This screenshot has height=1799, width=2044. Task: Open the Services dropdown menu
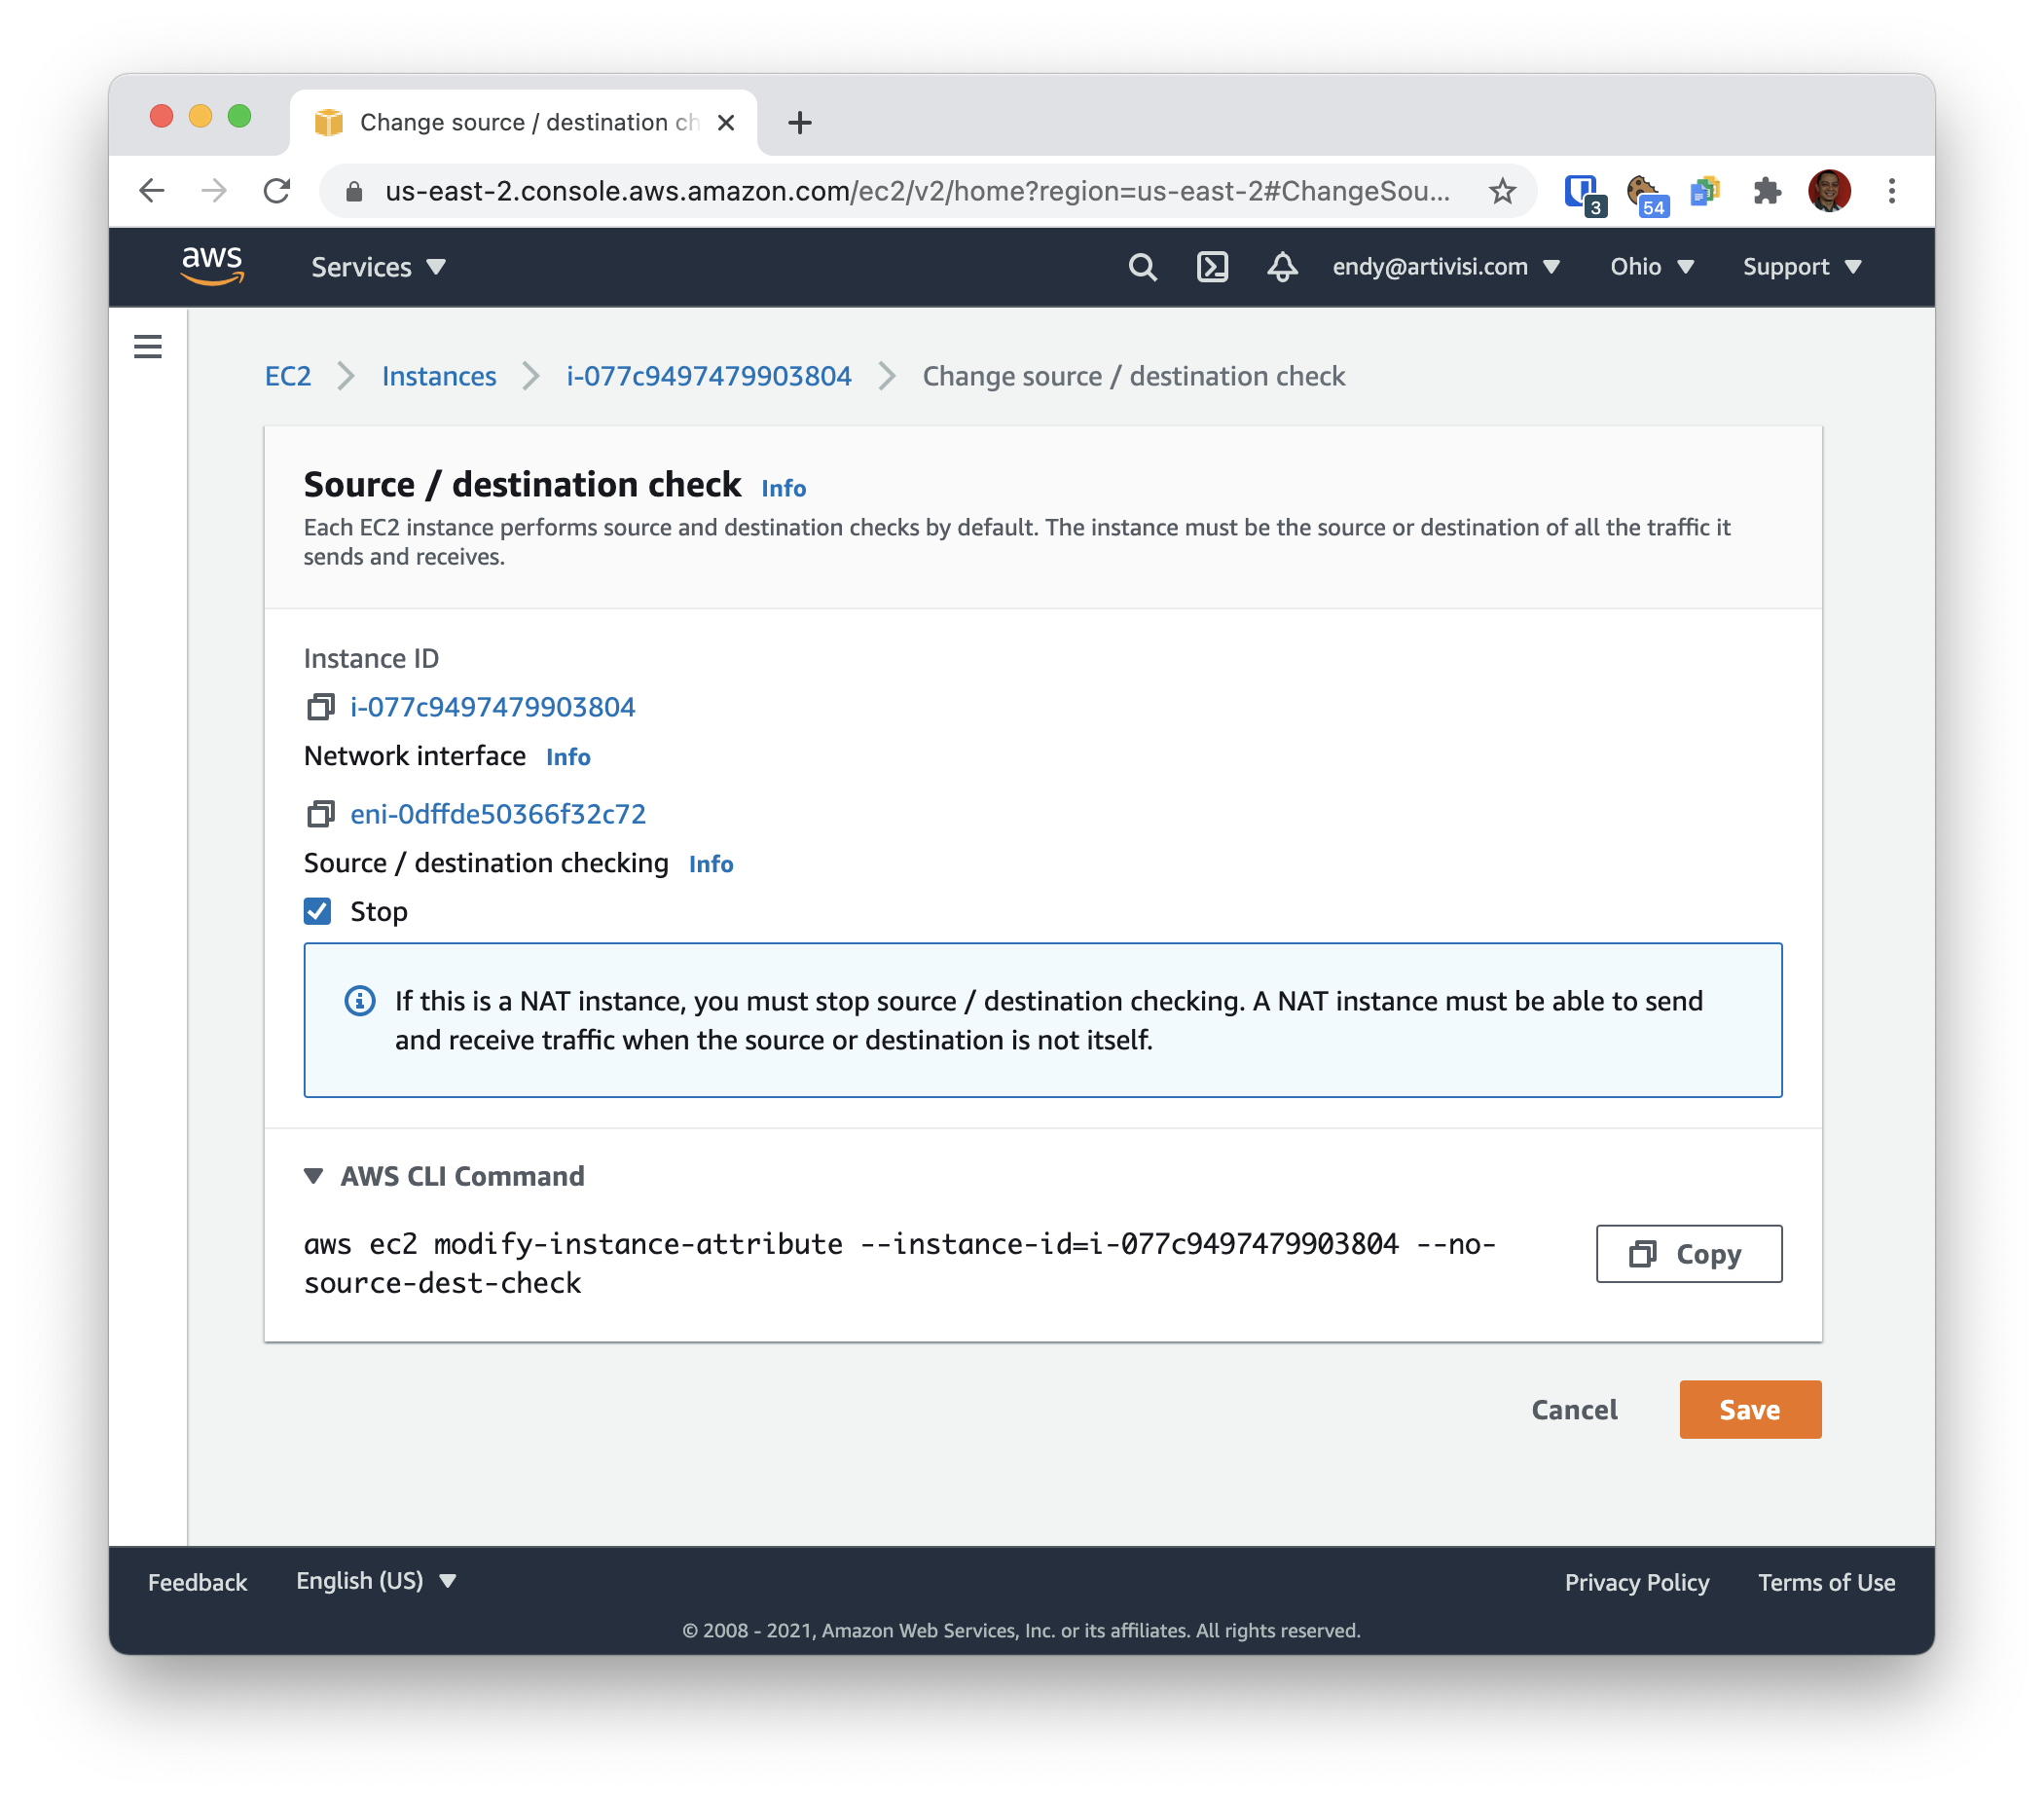pyautogui.click(x=378, y=267)
